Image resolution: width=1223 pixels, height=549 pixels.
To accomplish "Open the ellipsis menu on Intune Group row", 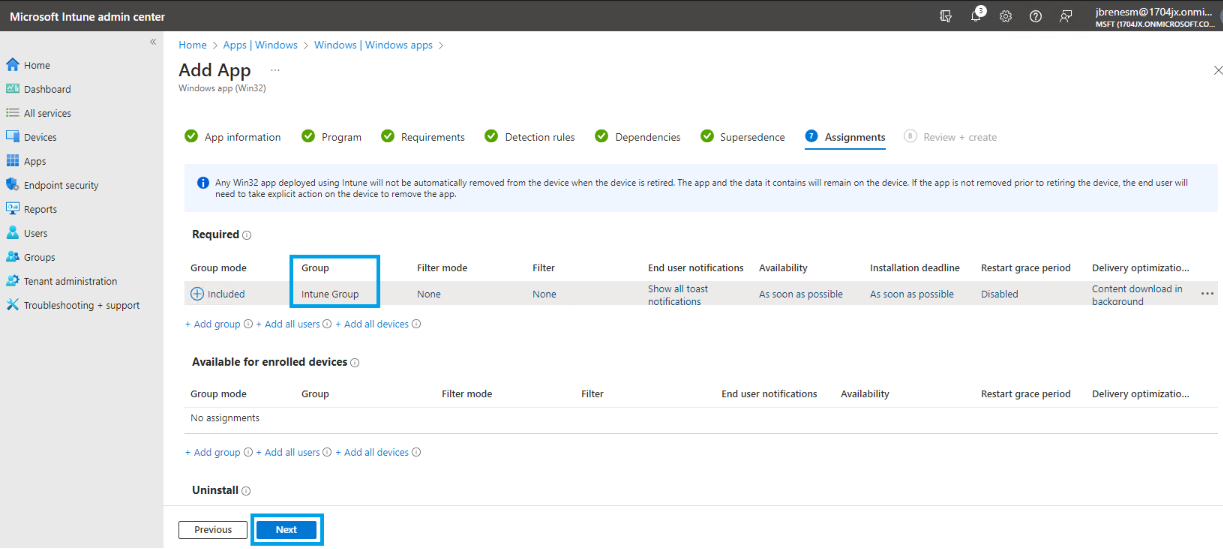I will 1207,294.
